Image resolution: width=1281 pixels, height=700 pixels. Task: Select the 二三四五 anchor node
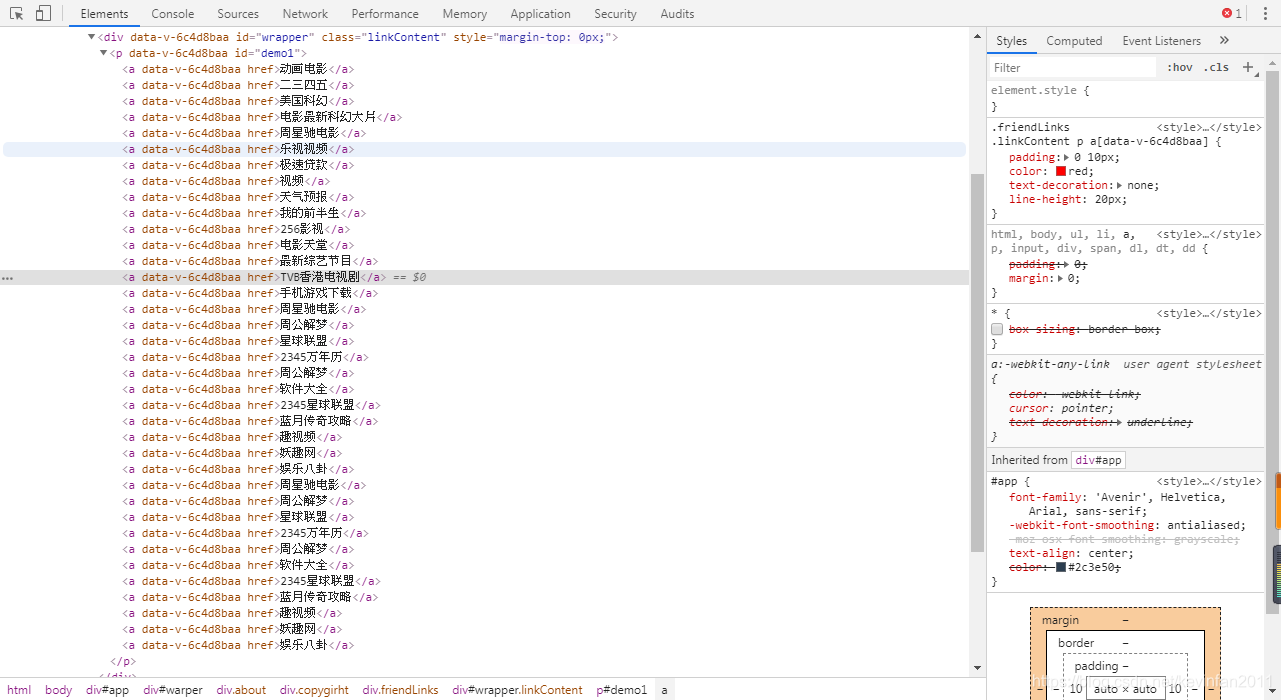(238, 85)
